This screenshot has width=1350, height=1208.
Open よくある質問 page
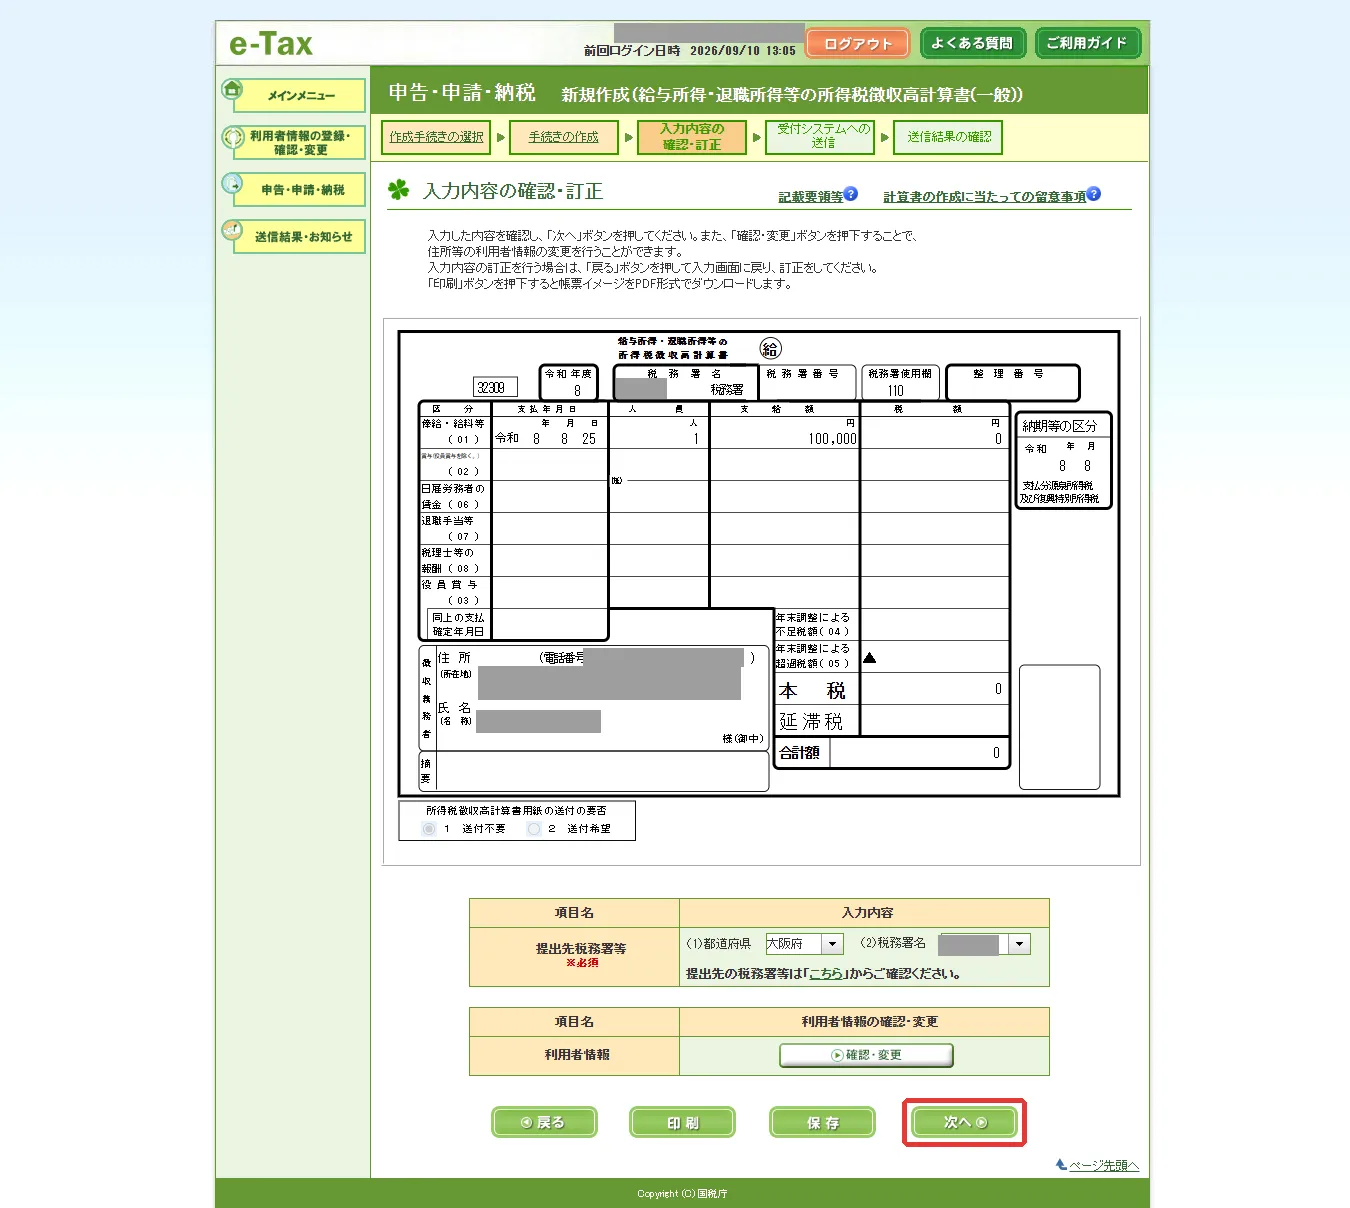pos(972,44)
